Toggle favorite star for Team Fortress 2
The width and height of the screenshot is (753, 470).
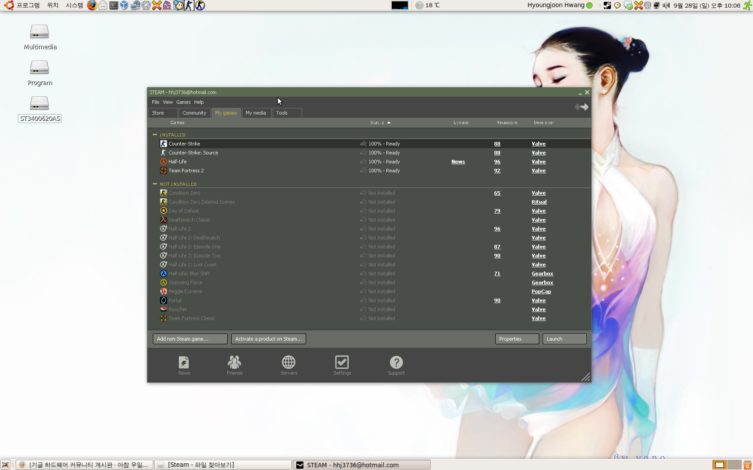coord(363,170)
